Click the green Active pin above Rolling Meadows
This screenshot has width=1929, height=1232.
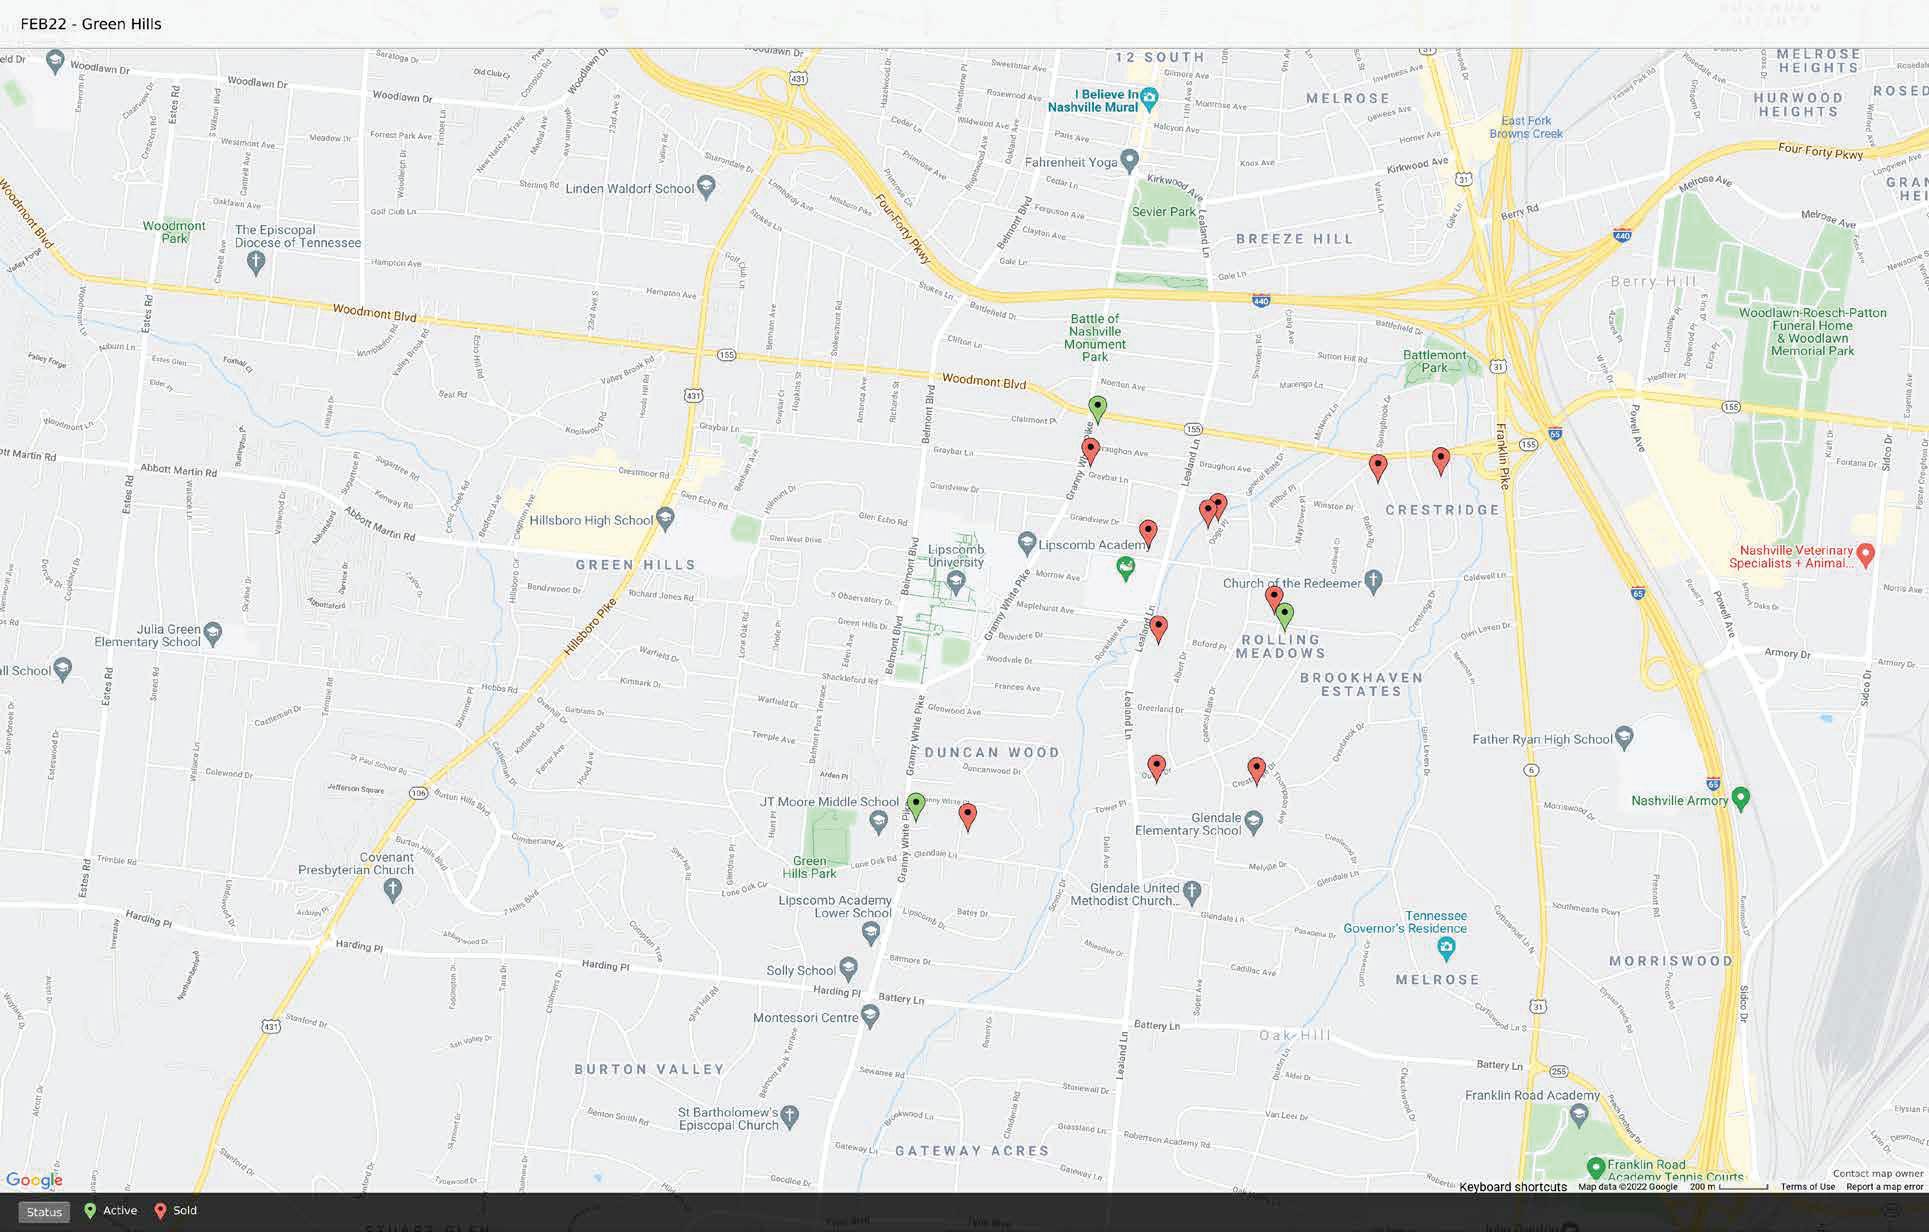1285,615
